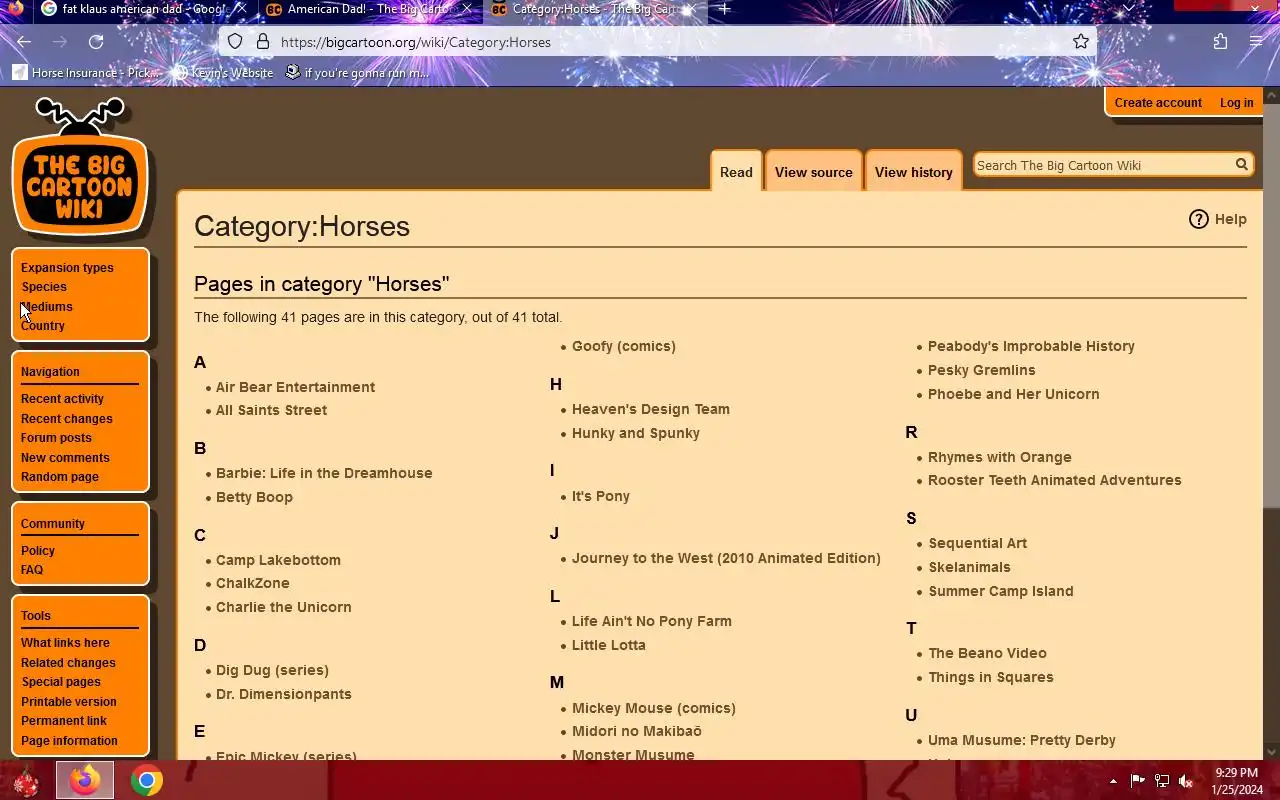Image resolution: width=1280 pixels, height=800 pixels.
Task: Go to a Random page
Action: click(x=60, y=477)
